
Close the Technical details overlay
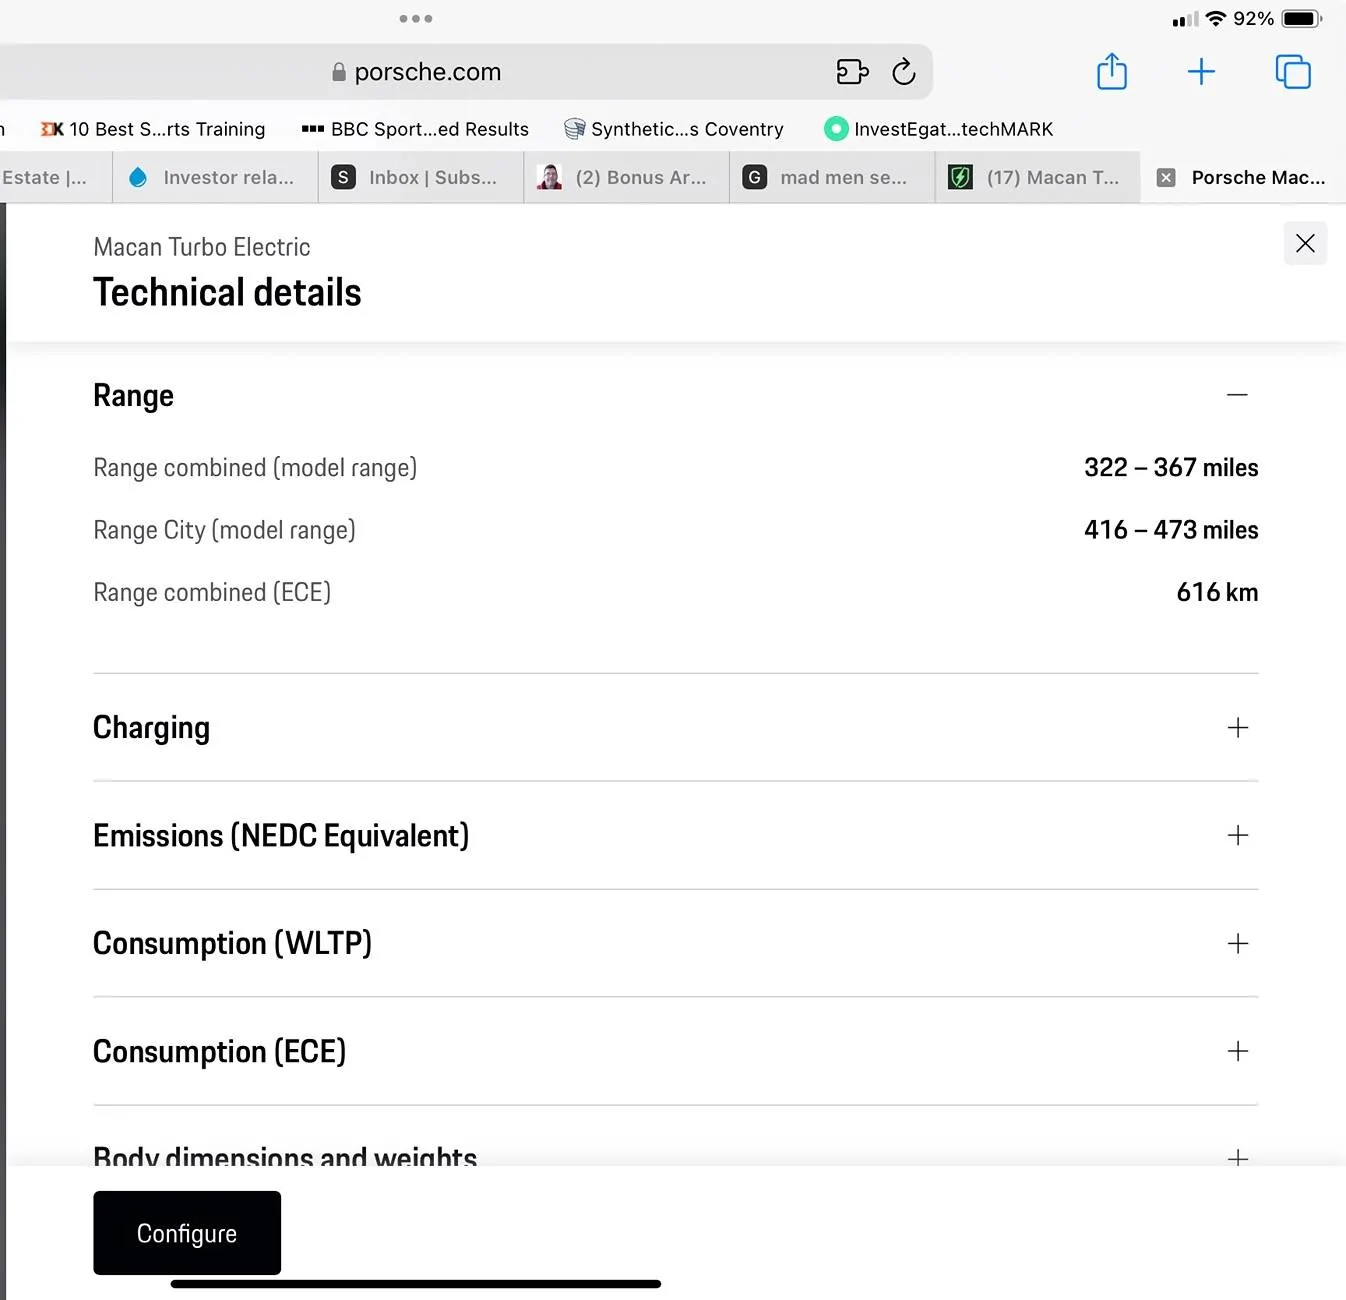click(1305, 243)
